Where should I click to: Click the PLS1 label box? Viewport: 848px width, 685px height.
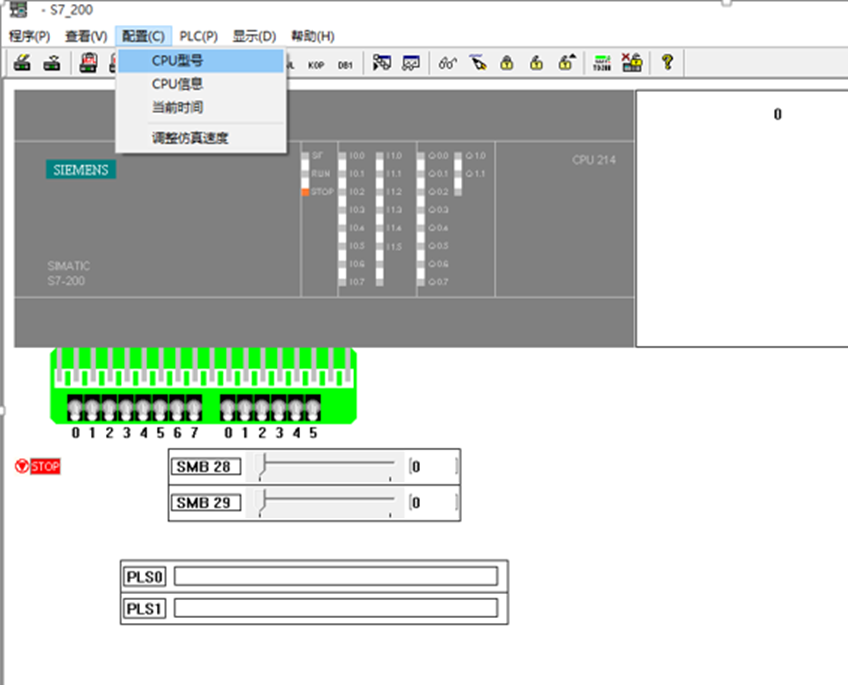point(144,609)
